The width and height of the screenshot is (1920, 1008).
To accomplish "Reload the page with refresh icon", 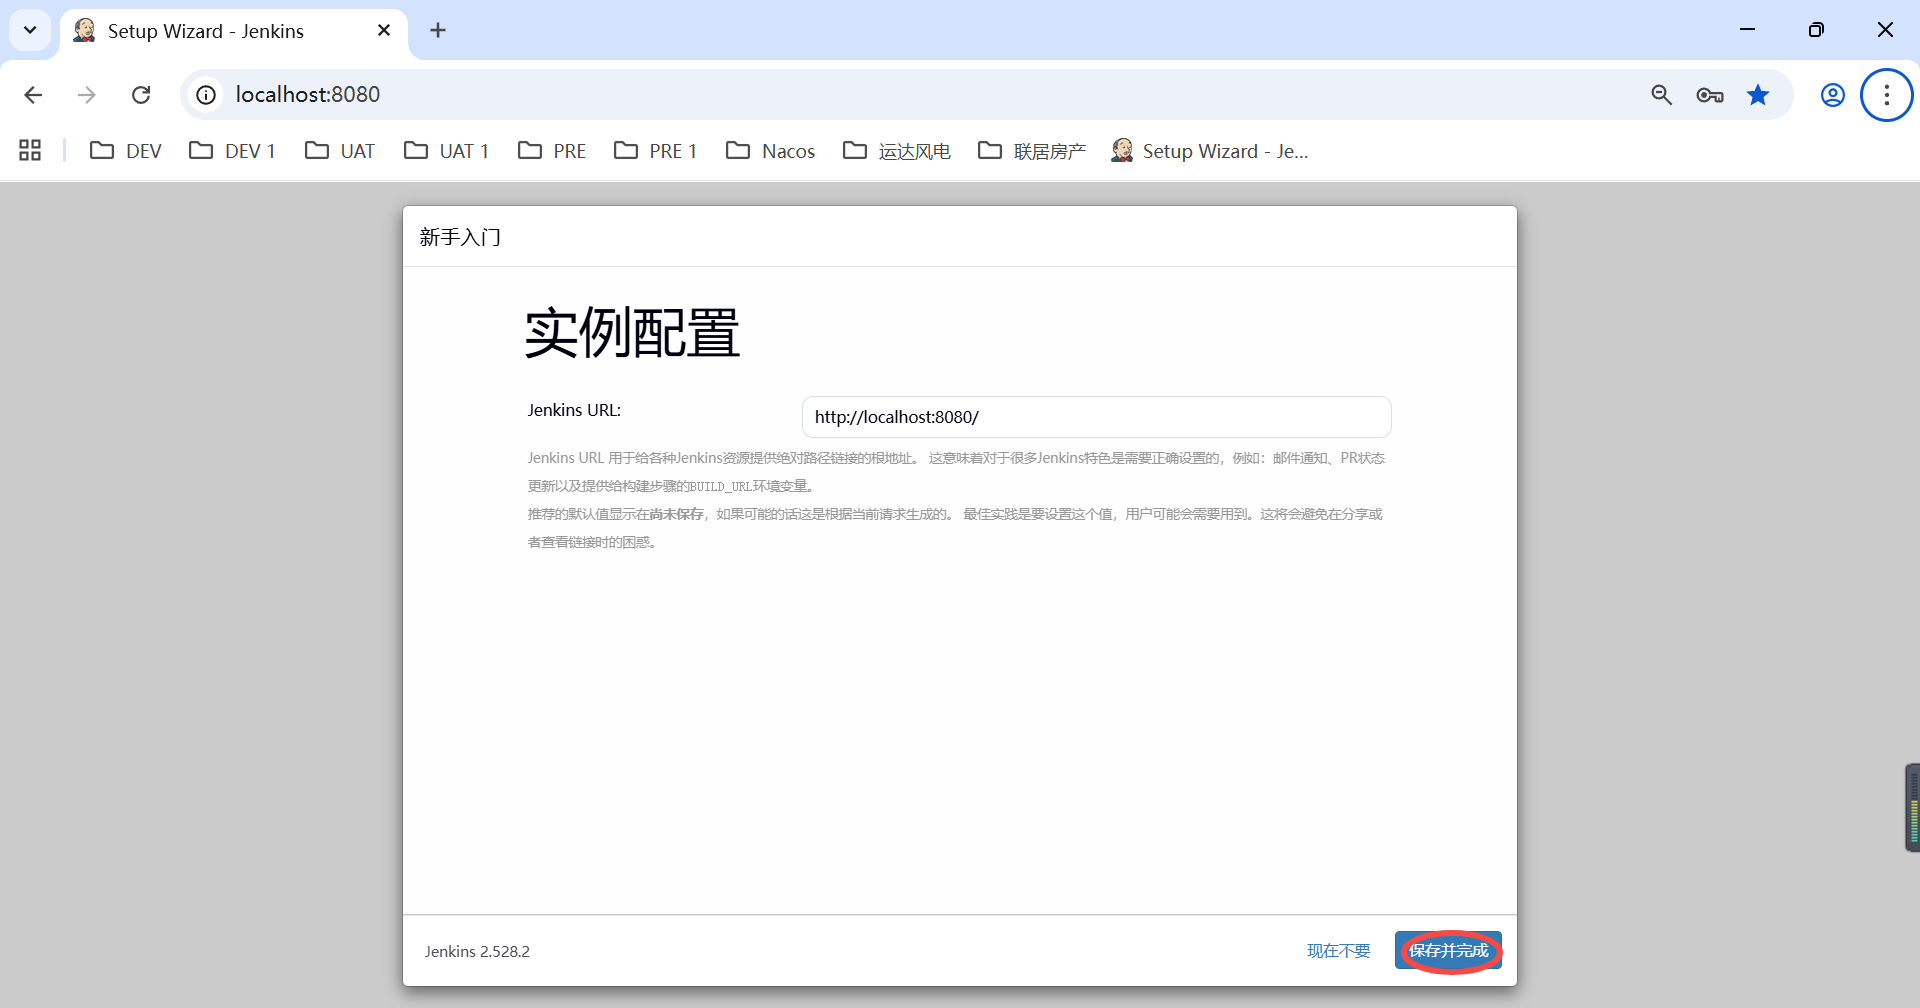I will pos(141,95).
